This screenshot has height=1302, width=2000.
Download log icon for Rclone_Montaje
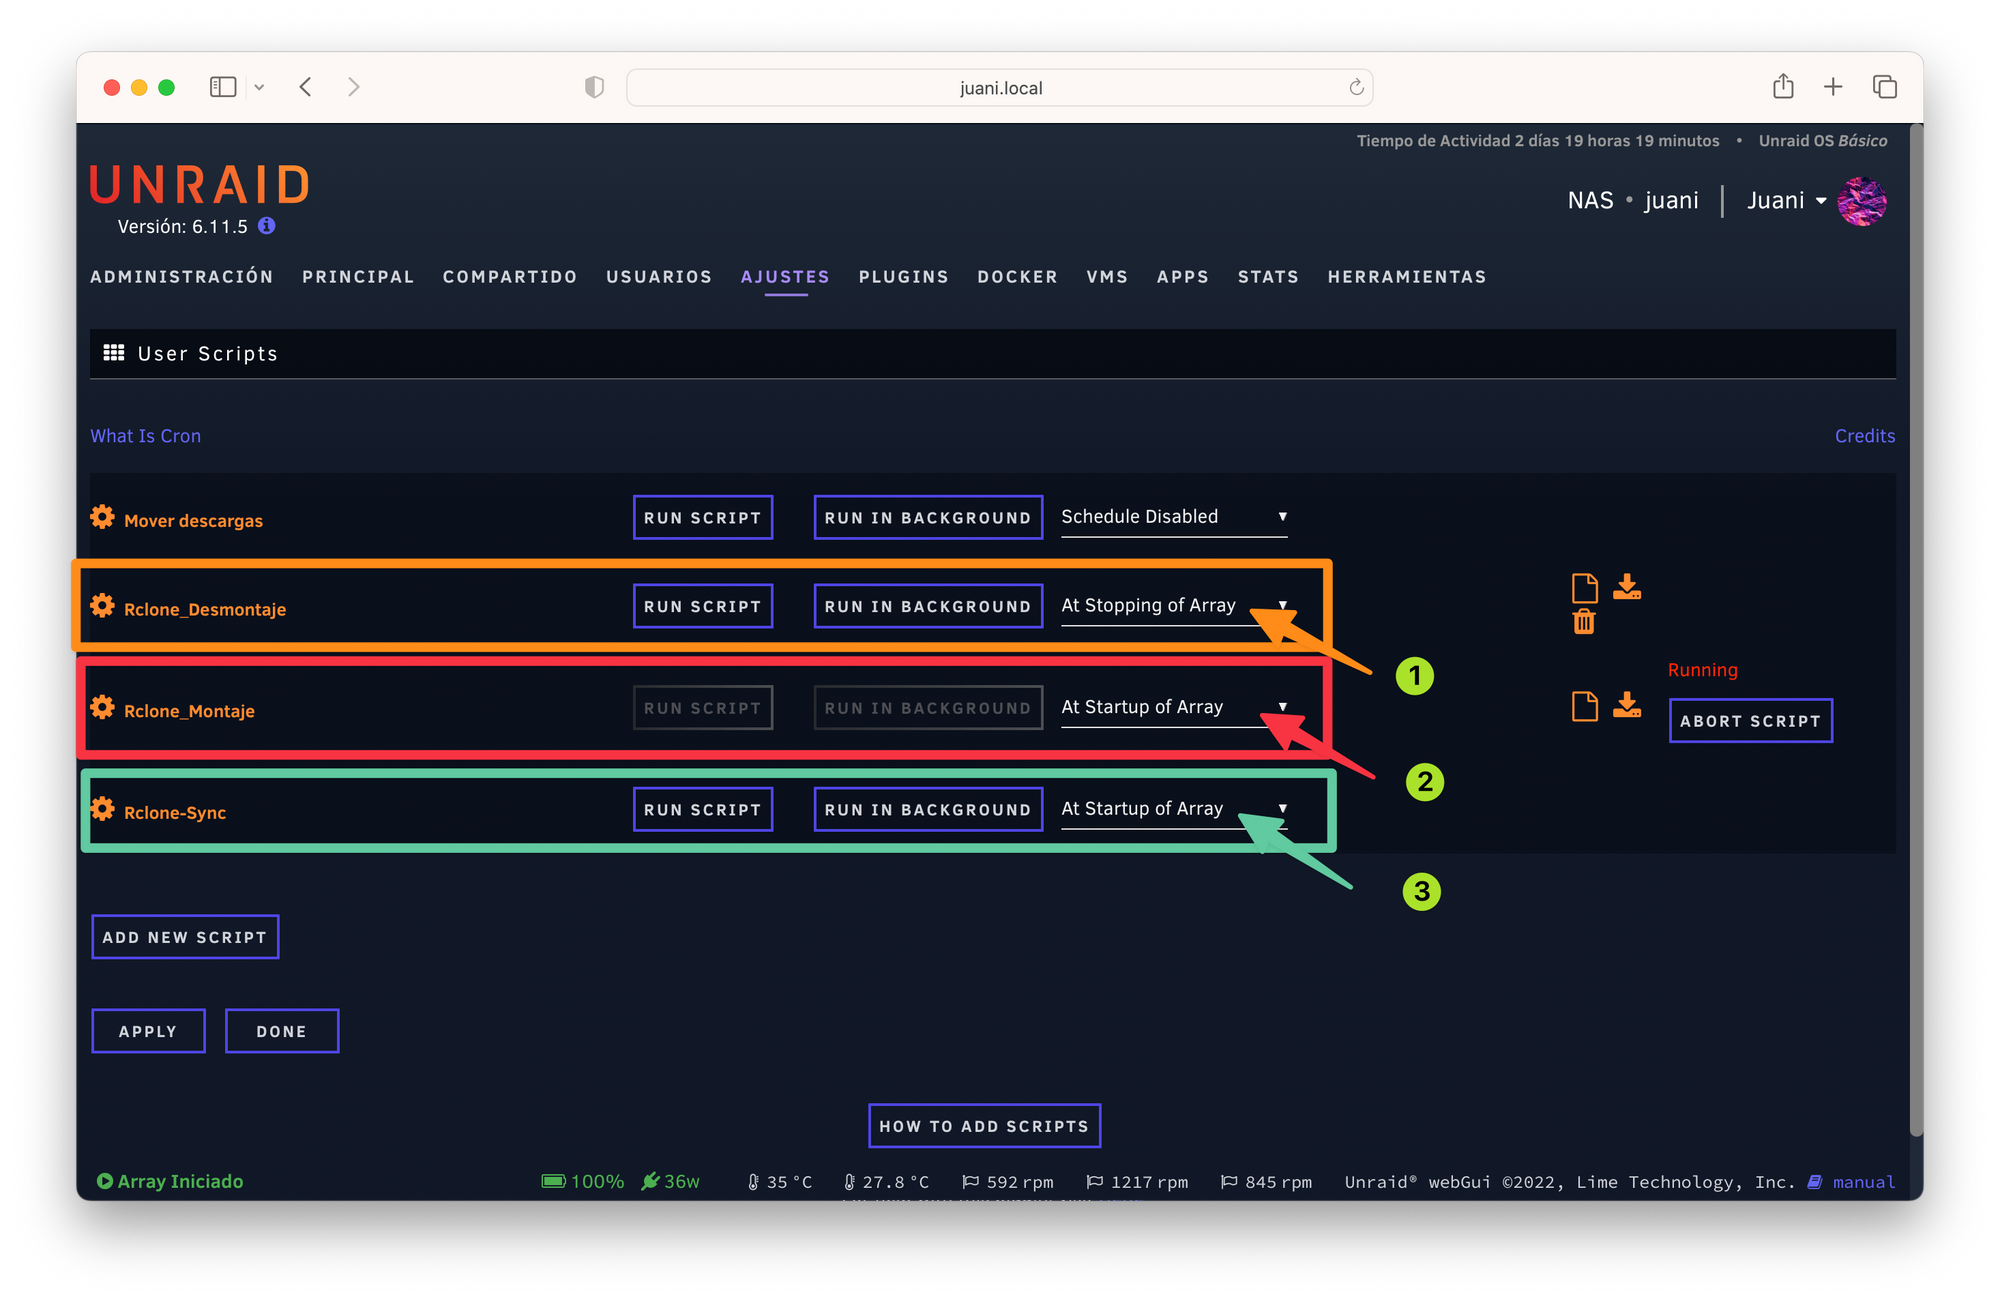[1627, 705]
